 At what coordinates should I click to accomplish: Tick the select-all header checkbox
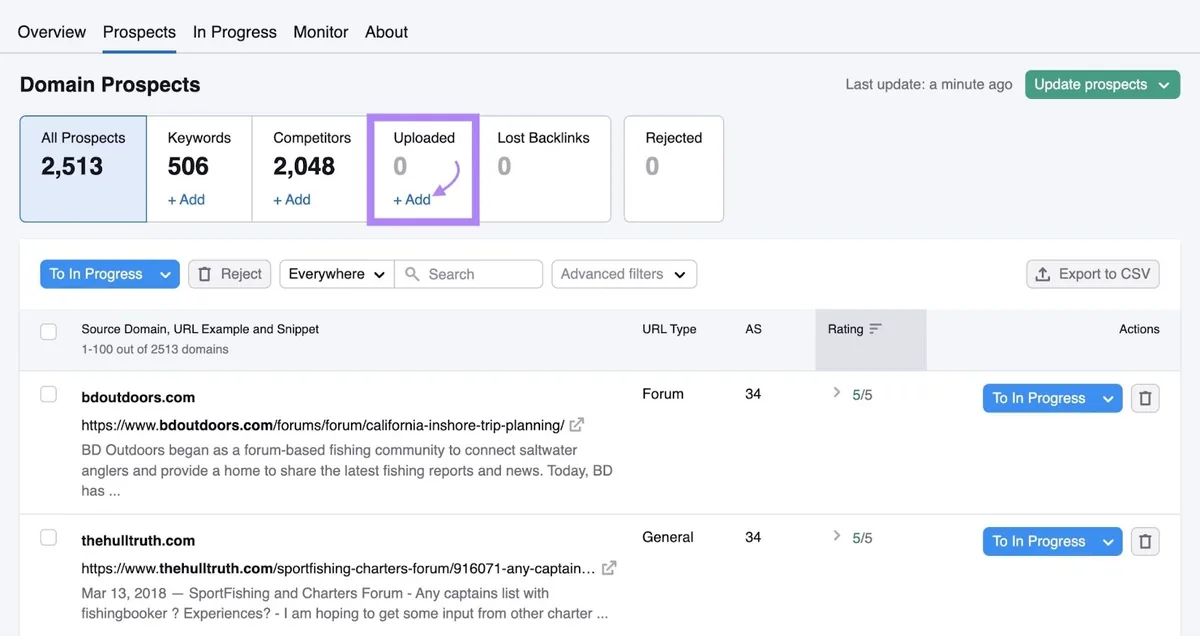pos(48,332)
